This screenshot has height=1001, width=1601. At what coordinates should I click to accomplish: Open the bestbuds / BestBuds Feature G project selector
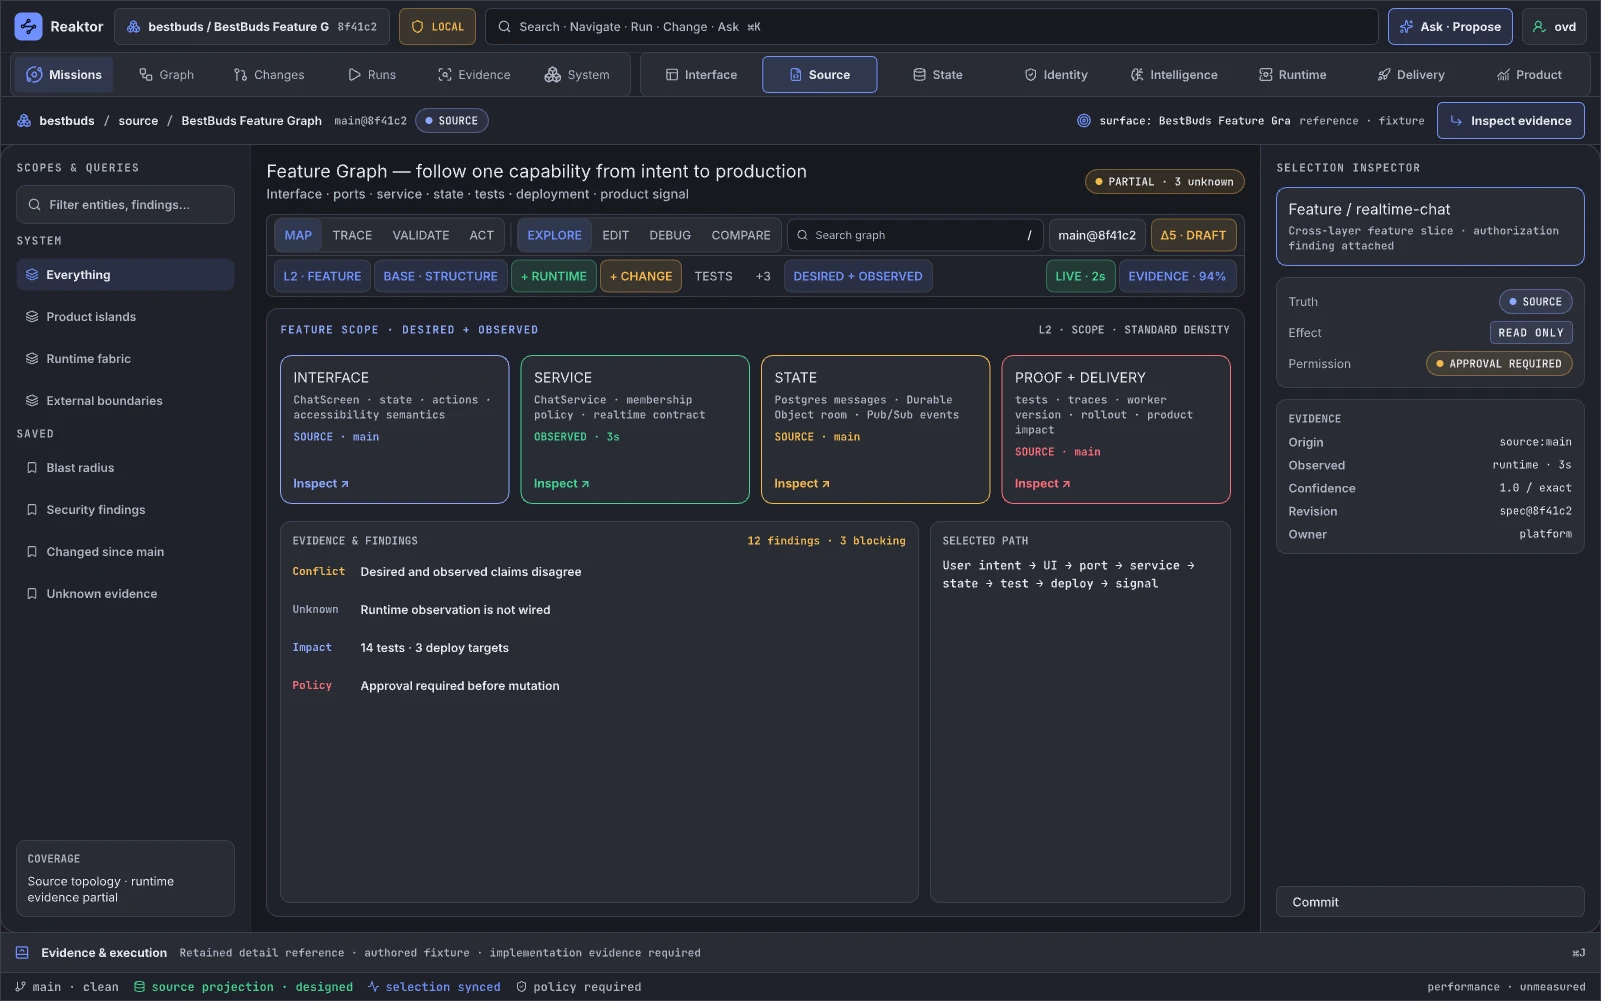click(252, 27)
